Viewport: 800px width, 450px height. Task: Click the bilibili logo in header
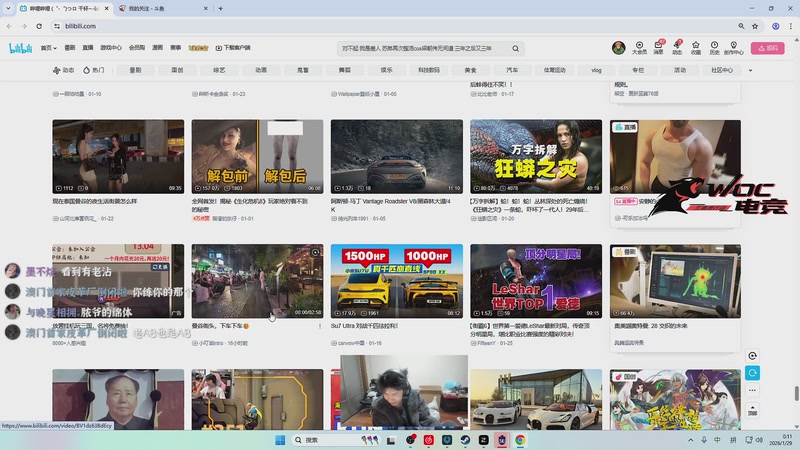(x=20, y=48)
